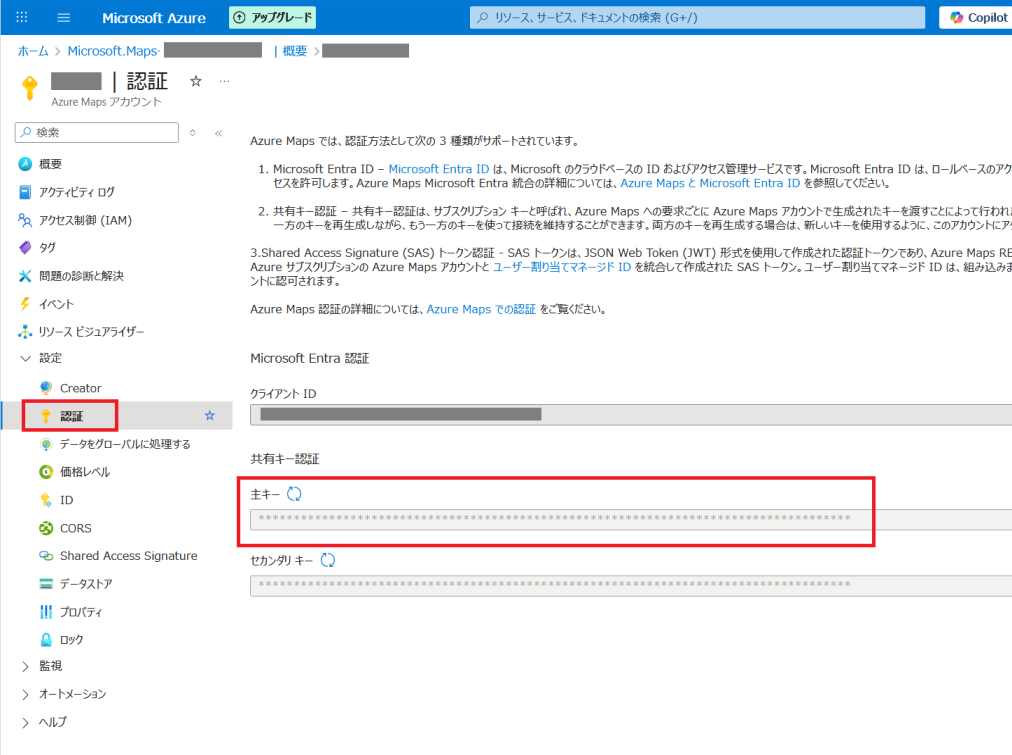Click the アクセス制御 people icon

tap(25, 220)
